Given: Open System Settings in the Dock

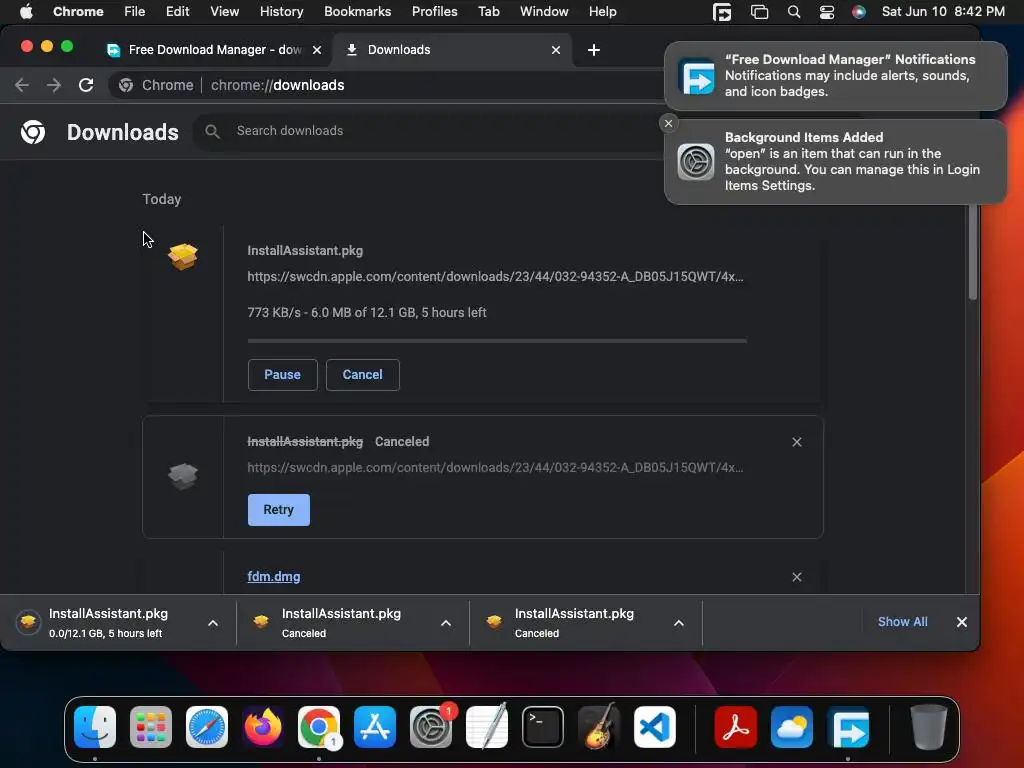Looking at the screenshot, I should click(x=431, y=727).
